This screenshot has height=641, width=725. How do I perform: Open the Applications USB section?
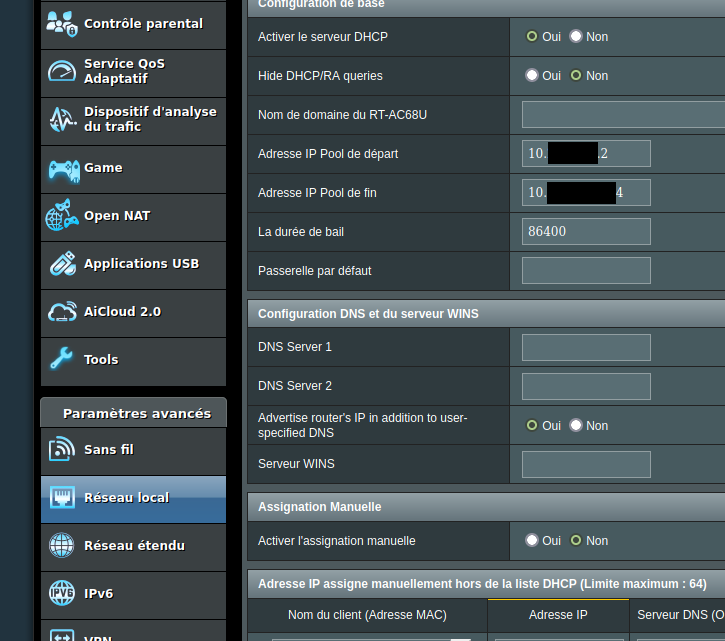point(133,265)
